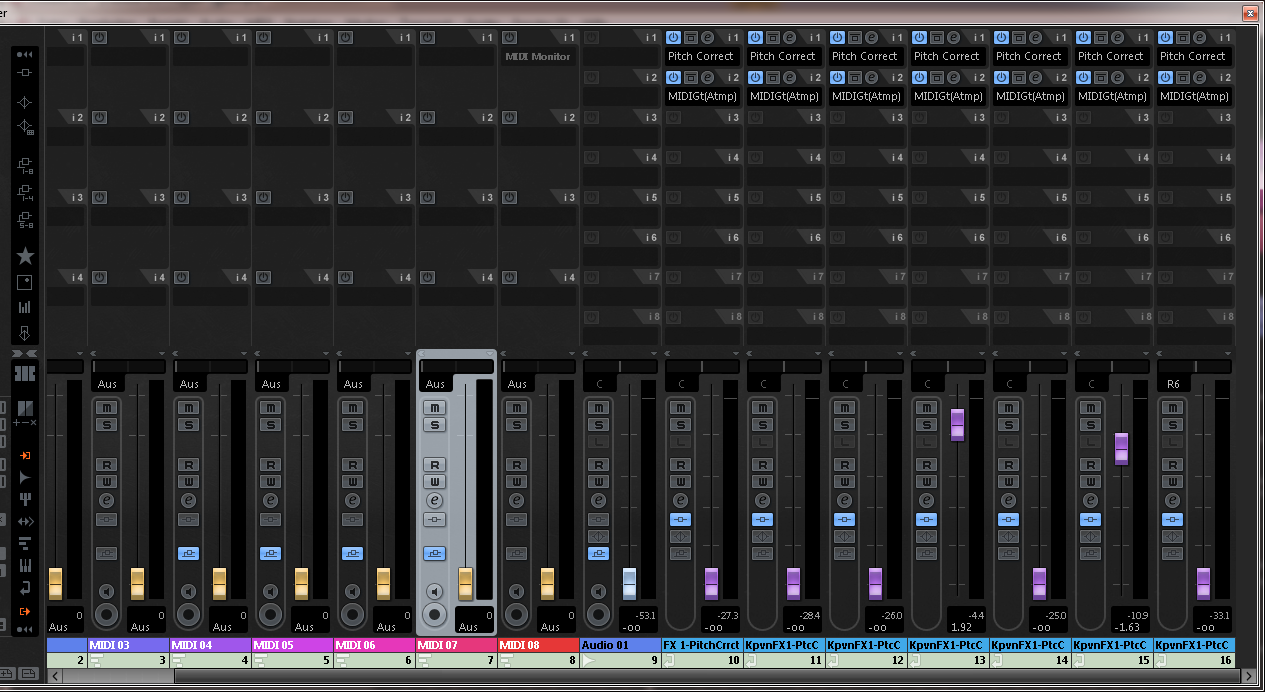Open the MIDIGt(Atmp) insert slot on channel 16
The height and width of the screenshot is (692, 1265).
1193,96
